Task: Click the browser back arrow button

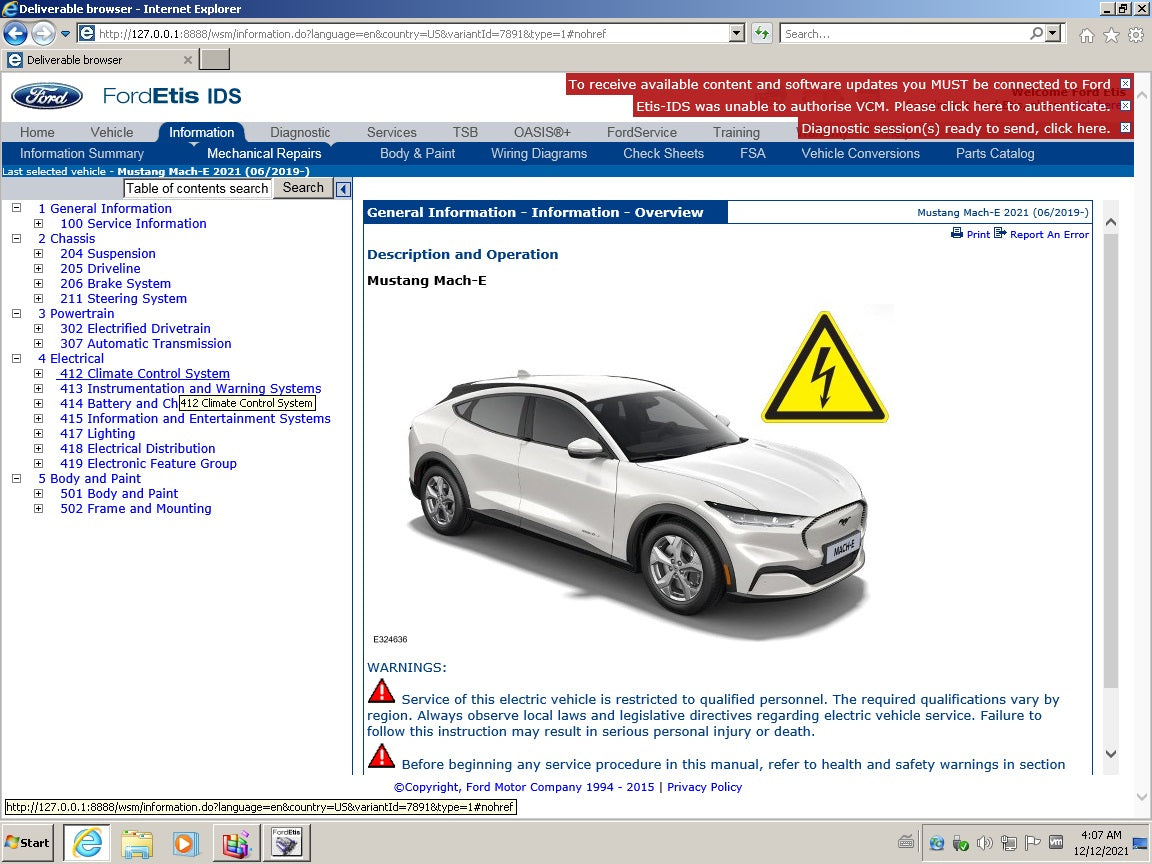Action: coord(15,33)
